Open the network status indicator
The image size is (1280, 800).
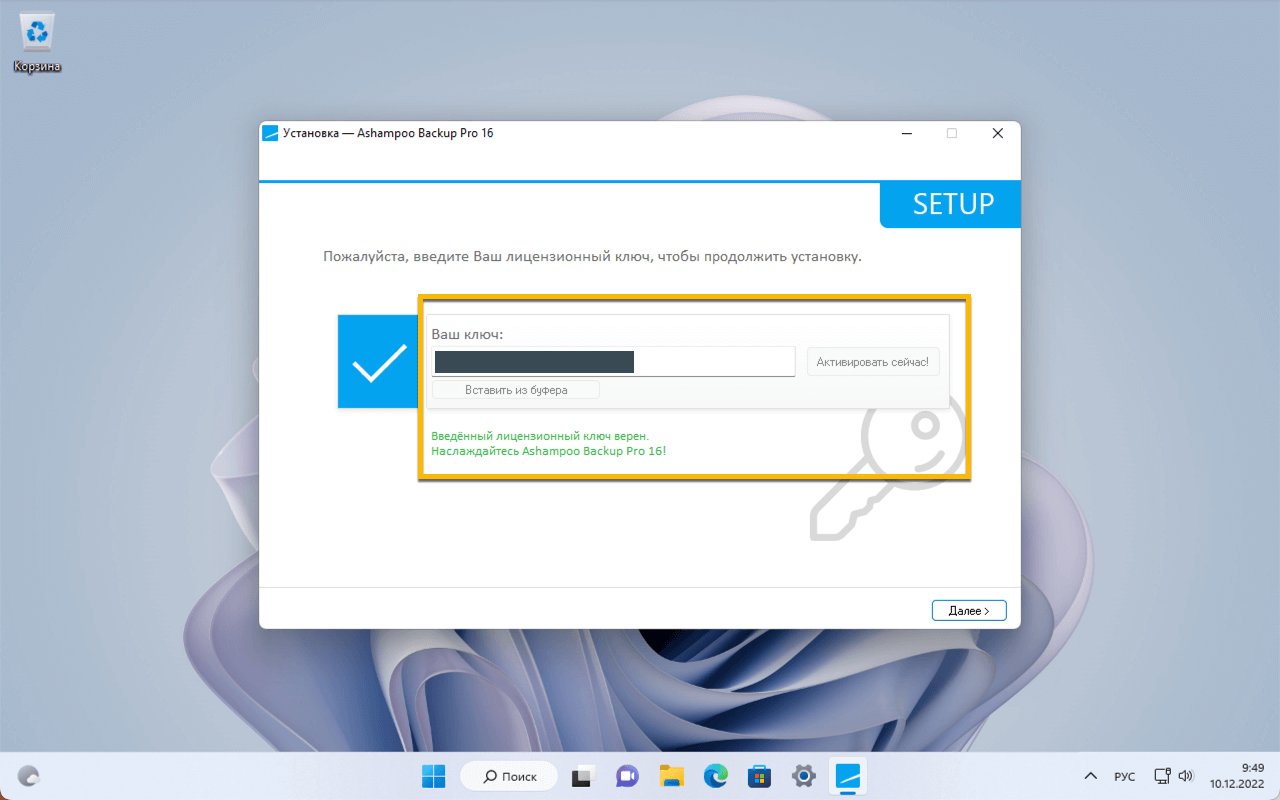coord(1162,775)
